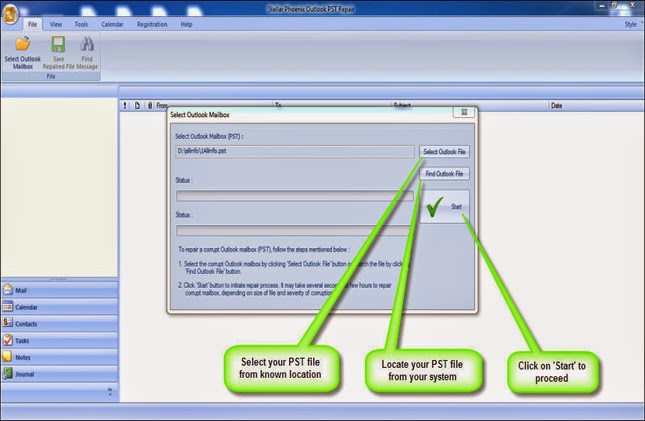Viewport: 645px width, 421px height.
Task: Click the Find Outlook File button
Action: tap(444, 174)
